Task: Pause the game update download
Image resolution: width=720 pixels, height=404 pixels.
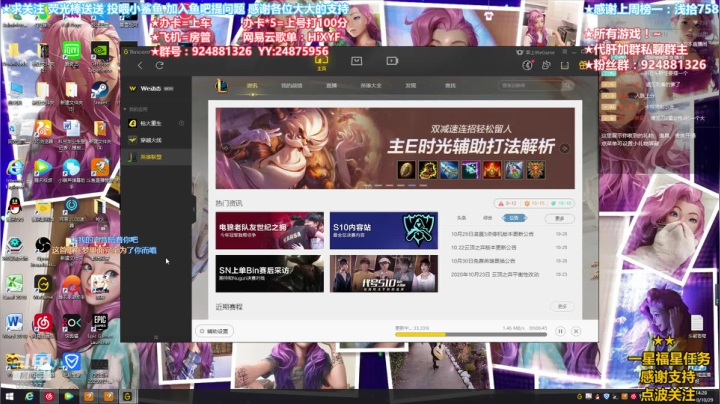Action: [560, 331]
